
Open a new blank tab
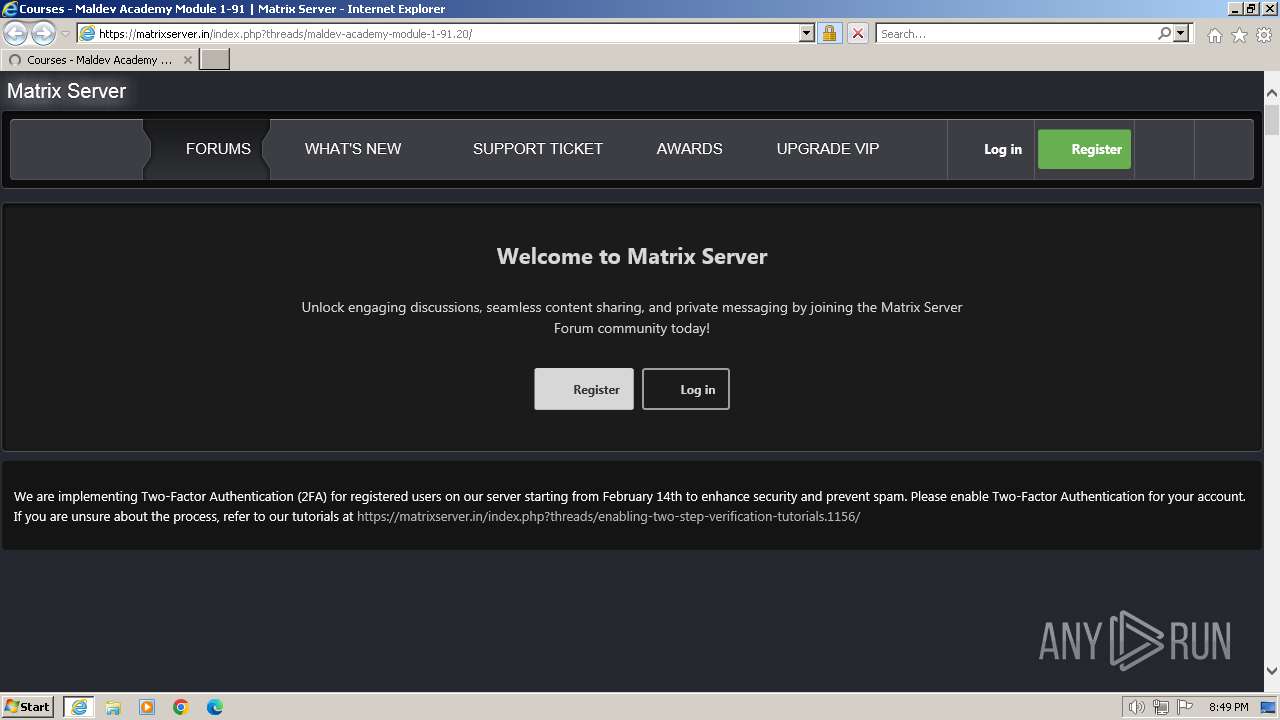[215, 60]
